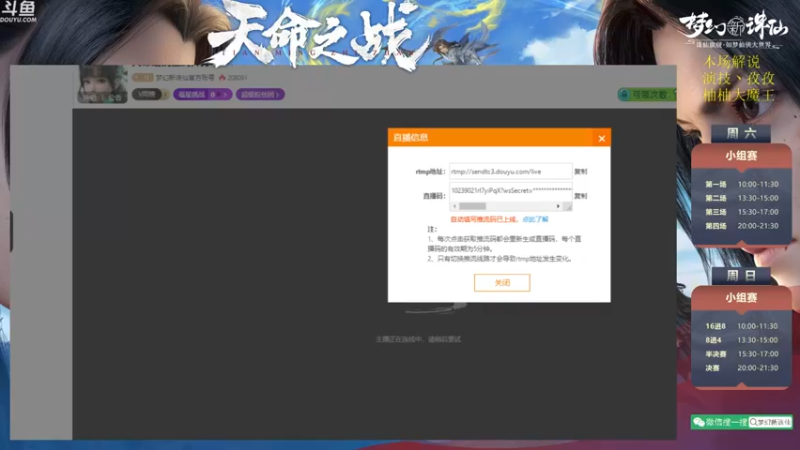Open the 福星挑战 purple pill

click(203, 94)
